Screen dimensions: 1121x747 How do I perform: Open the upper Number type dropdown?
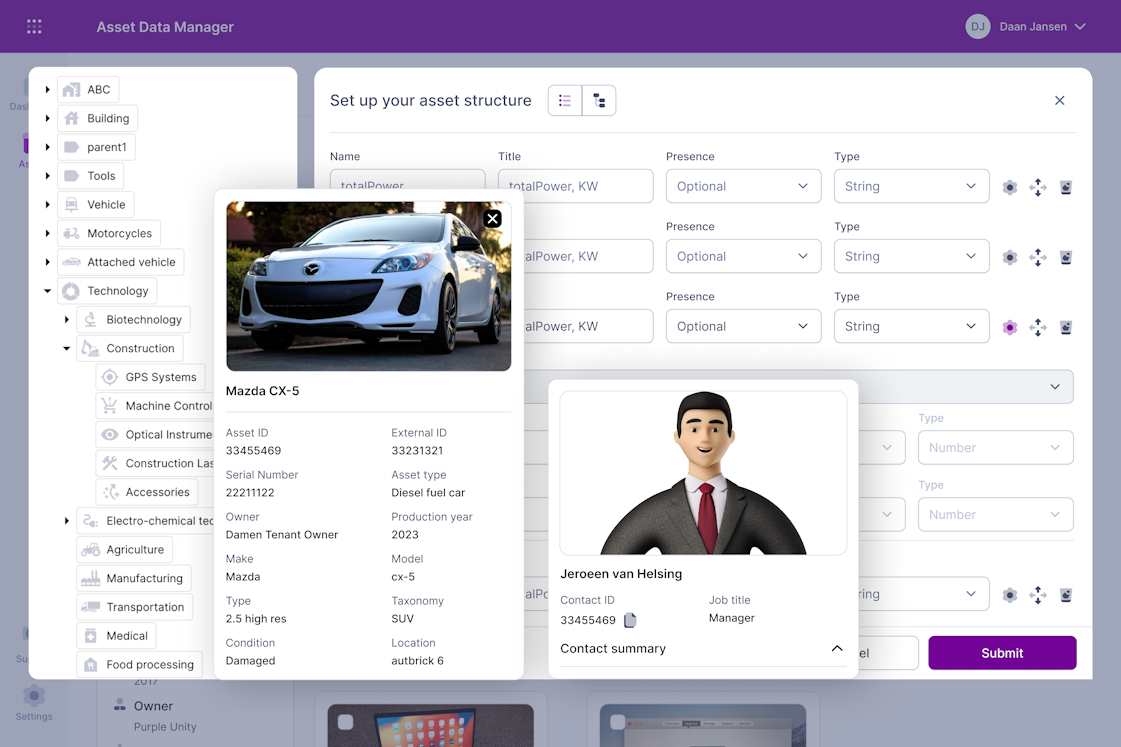click(x=995, y=447)
